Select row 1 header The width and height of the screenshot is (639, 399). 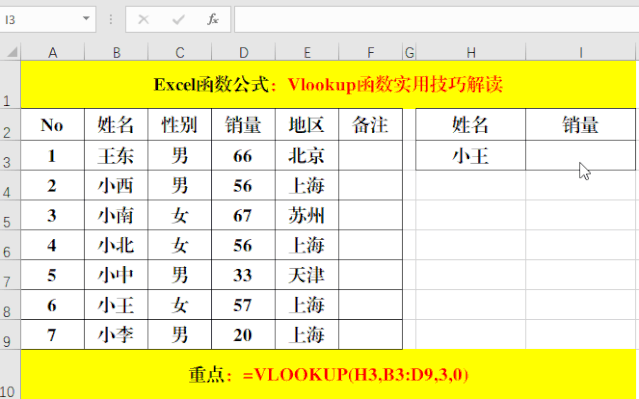tap(10, 84)
